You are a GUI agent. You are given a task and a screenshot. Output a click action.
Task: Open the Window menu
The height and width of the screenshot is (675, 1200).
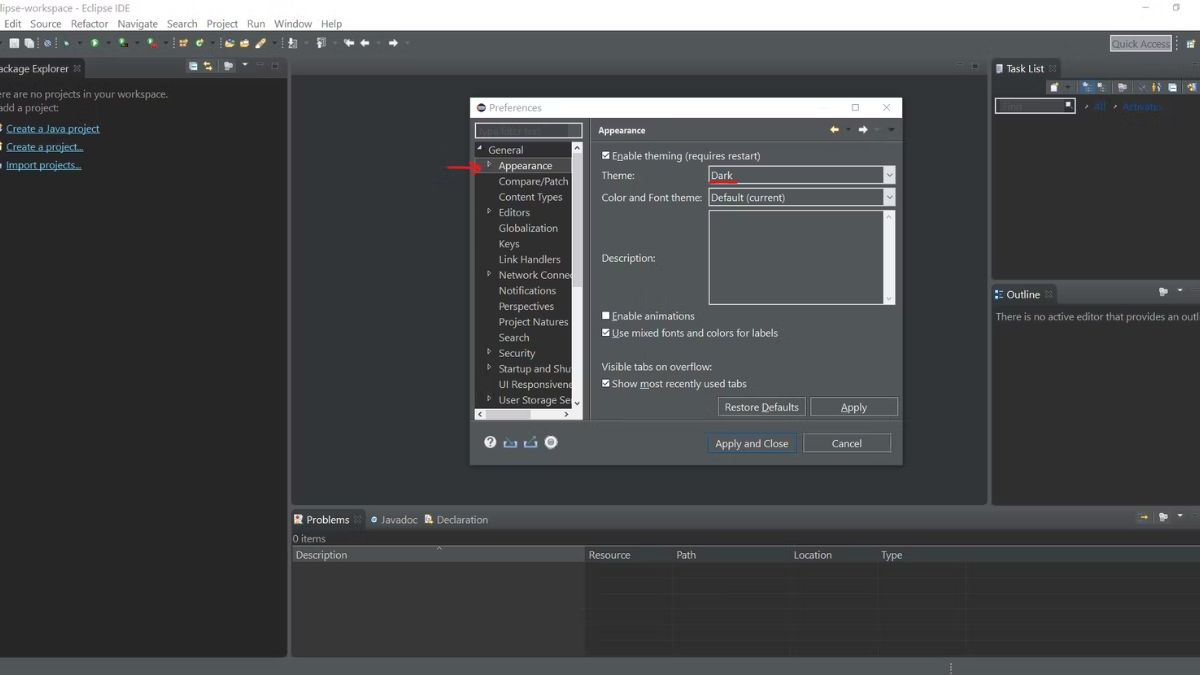[293, 24]
